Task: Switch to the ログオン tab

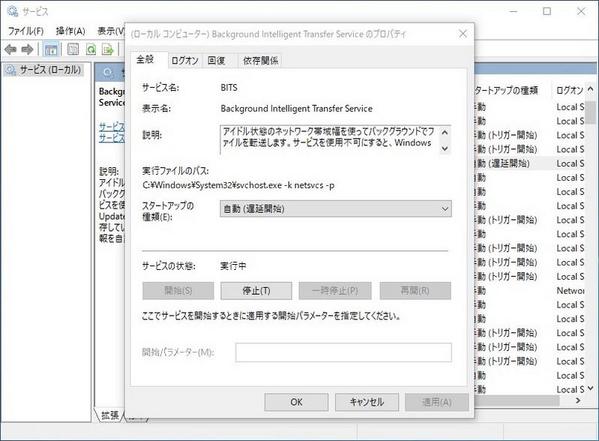Action: click(185, 61)
